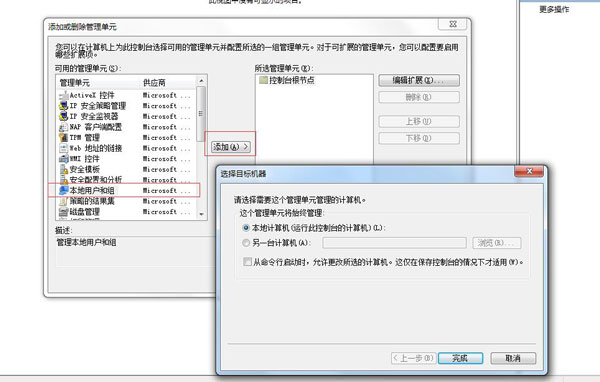
Task: Select the 控制台根节点 text in selected list
Action: pos(292,80)
